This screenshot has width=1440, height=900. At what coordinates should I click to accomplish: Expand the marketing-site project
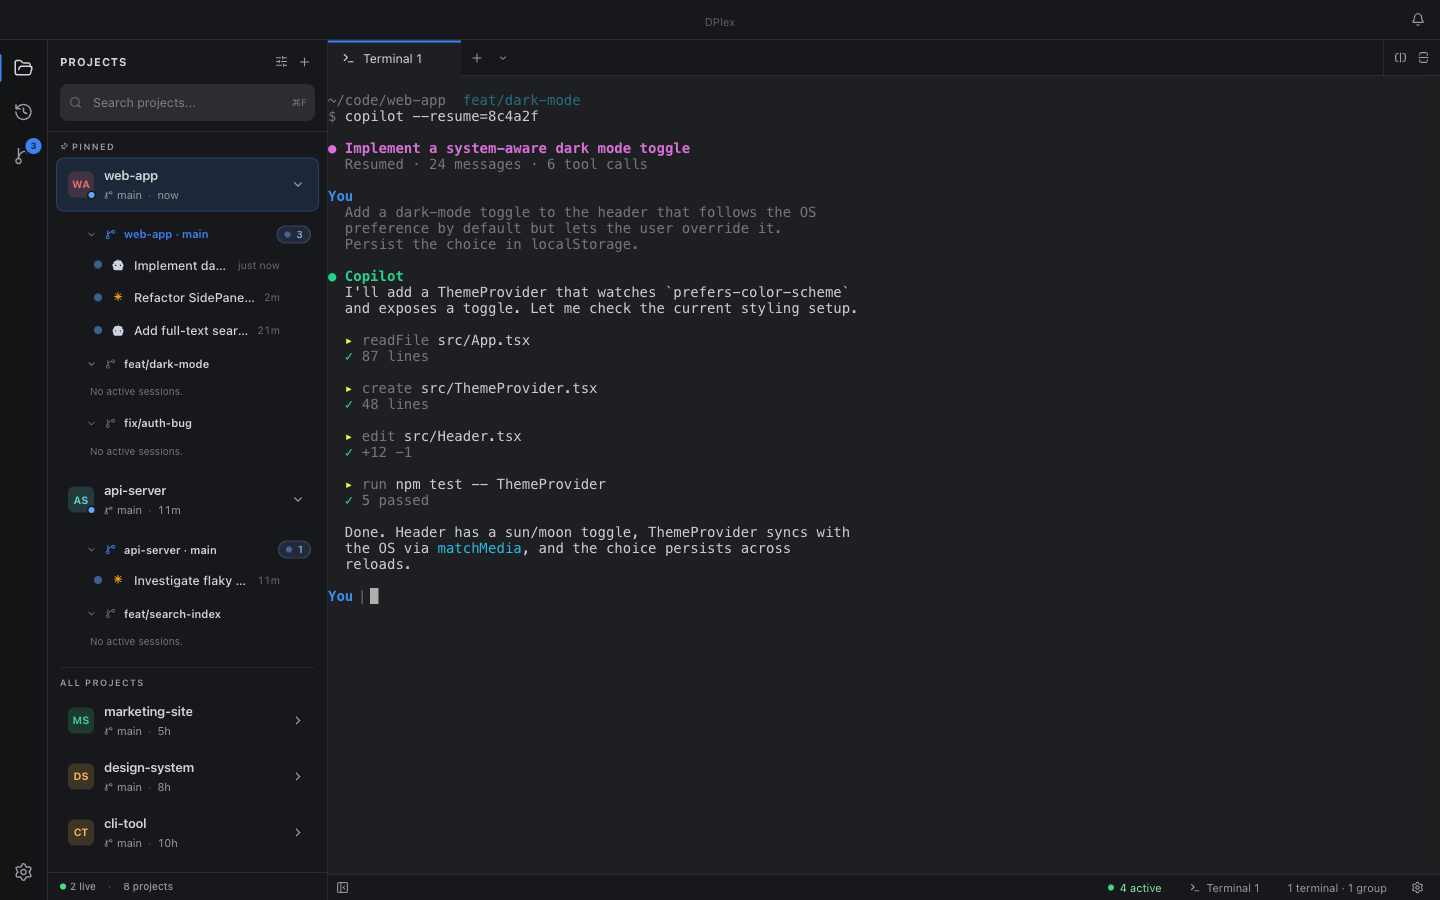click(x=297, y=720)
